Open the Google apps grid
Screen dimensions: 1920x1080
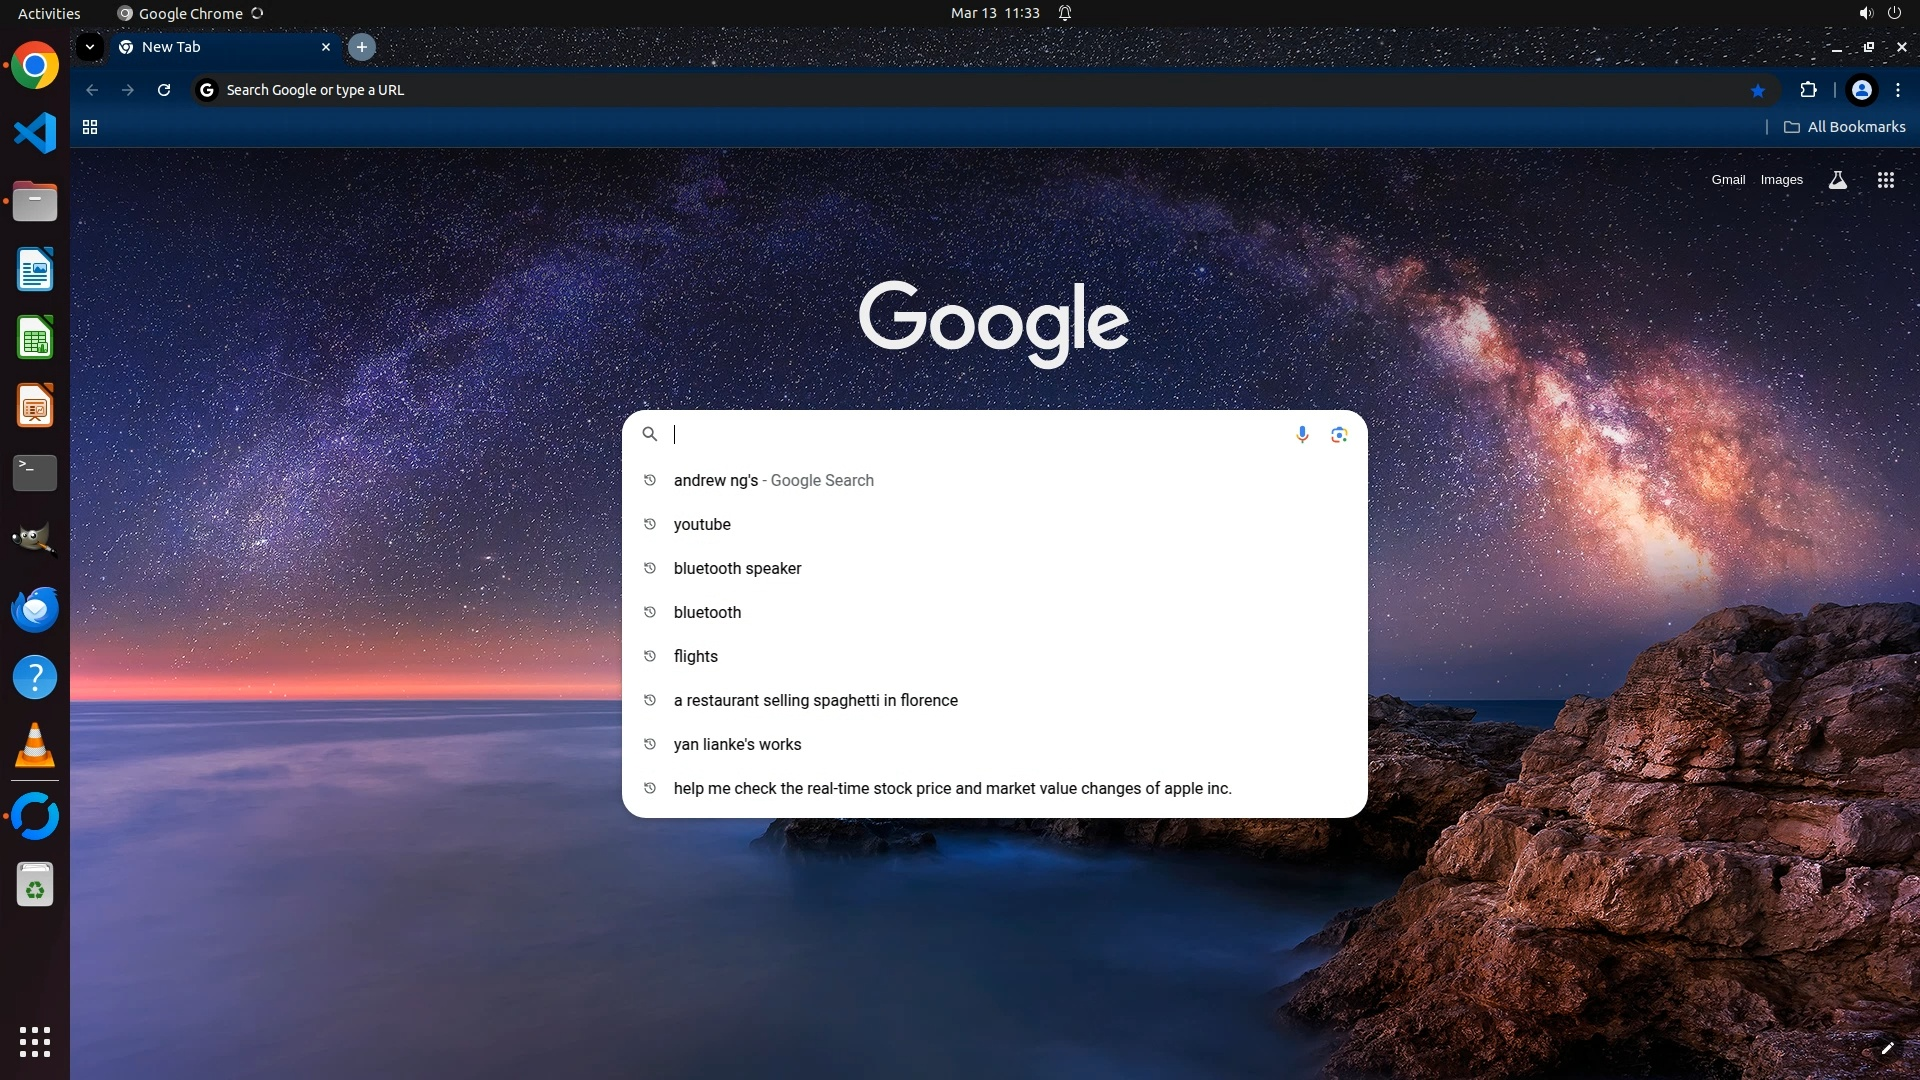1885,180
